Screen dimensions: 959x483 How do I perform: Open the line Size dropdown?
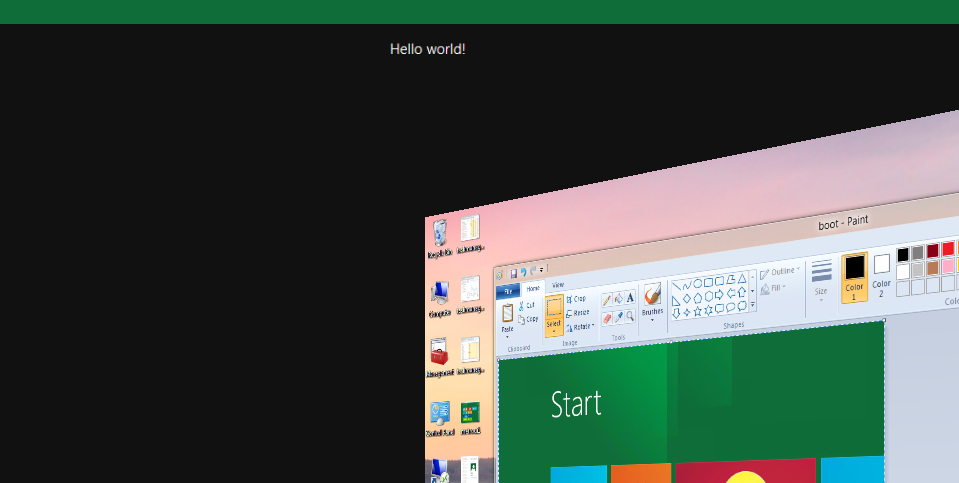(821, 279)
